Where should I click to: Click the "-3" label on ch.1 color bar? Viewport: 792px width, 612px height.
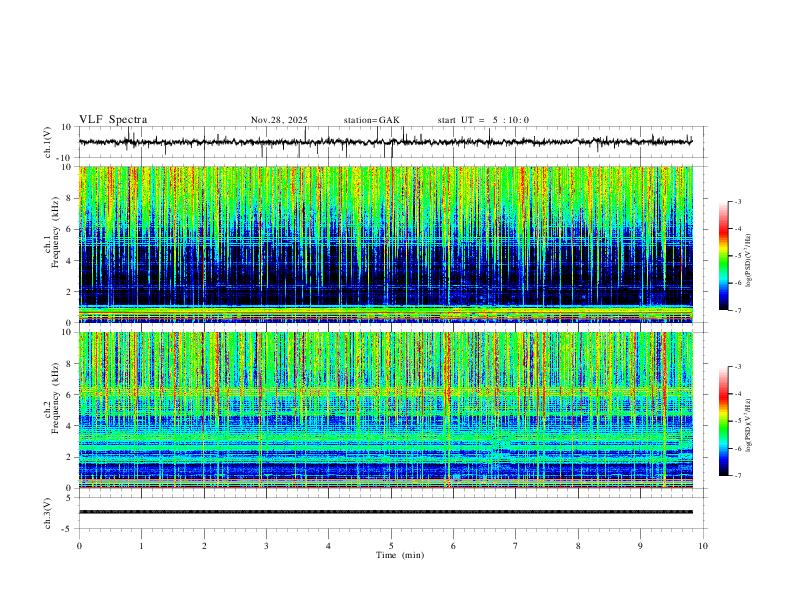[737, 201]
